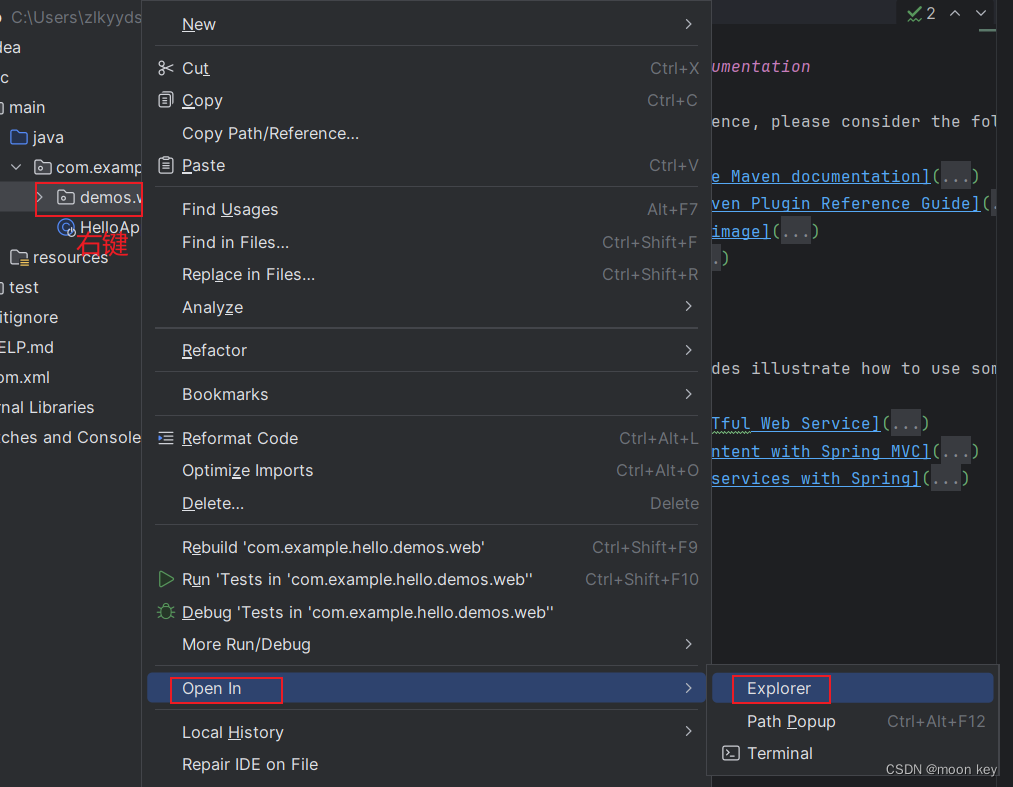This screenshot has width=1013, height=787.
Task: Select Delete menu entry
Action: click(x=426, y=503)
